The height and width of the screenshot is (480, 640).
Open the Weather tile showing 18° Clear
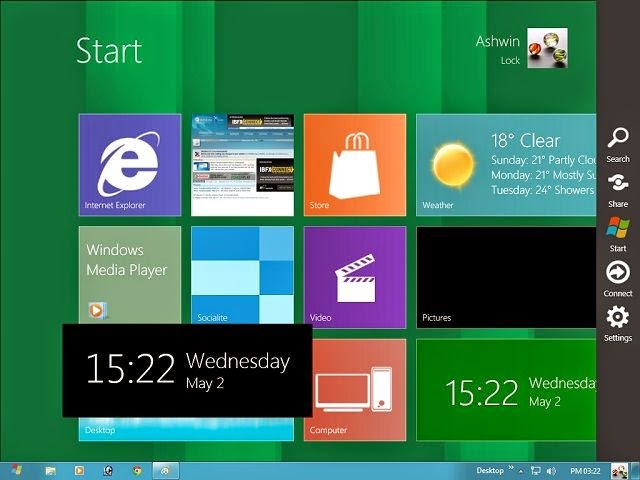tap(506, 165)
